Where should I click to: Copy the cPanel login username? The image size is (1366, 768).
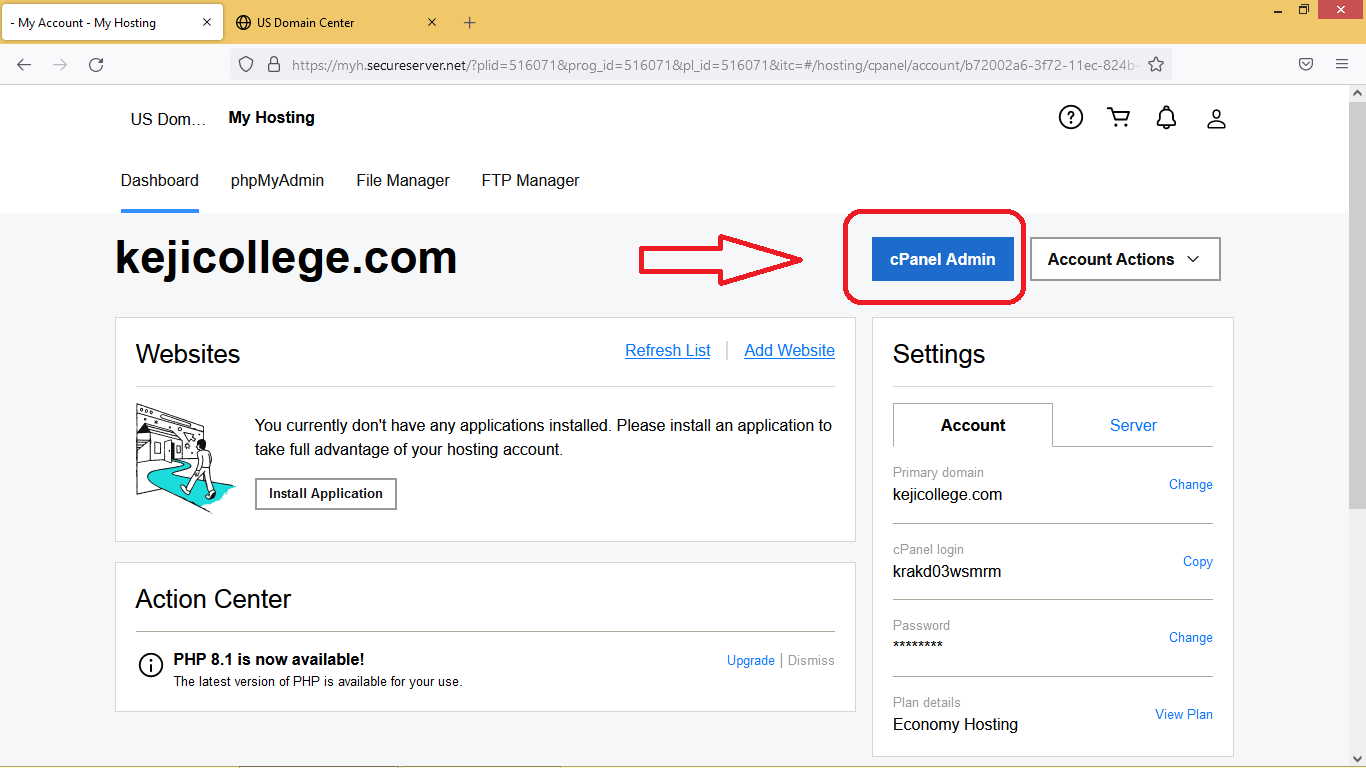coord(1198,561)
